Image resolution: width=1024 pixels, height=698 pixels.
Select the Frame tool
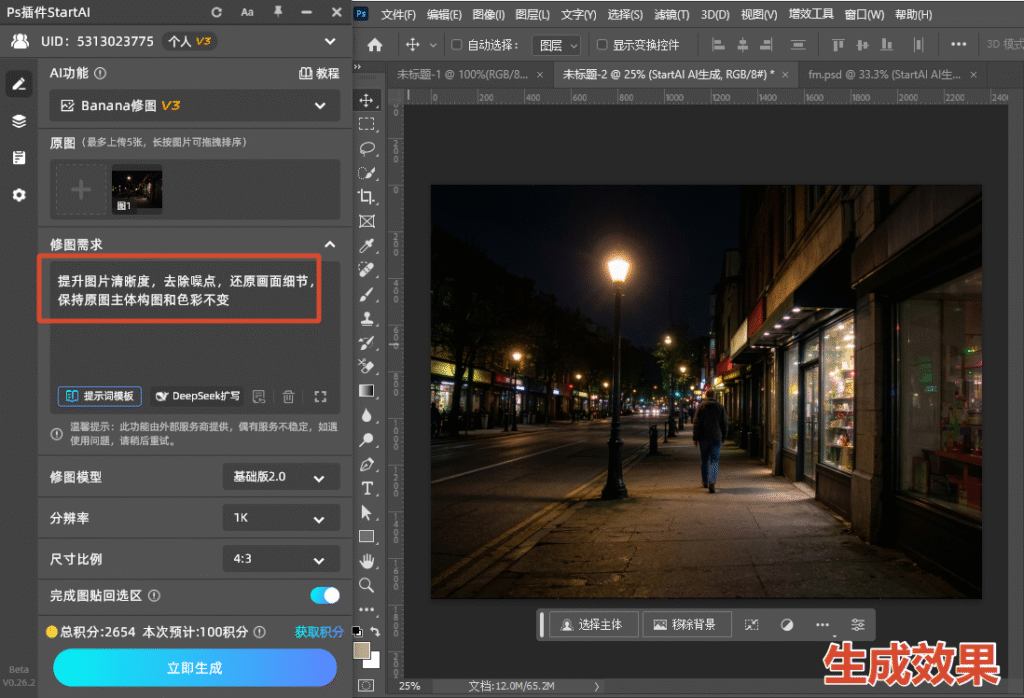click(366, 221)
